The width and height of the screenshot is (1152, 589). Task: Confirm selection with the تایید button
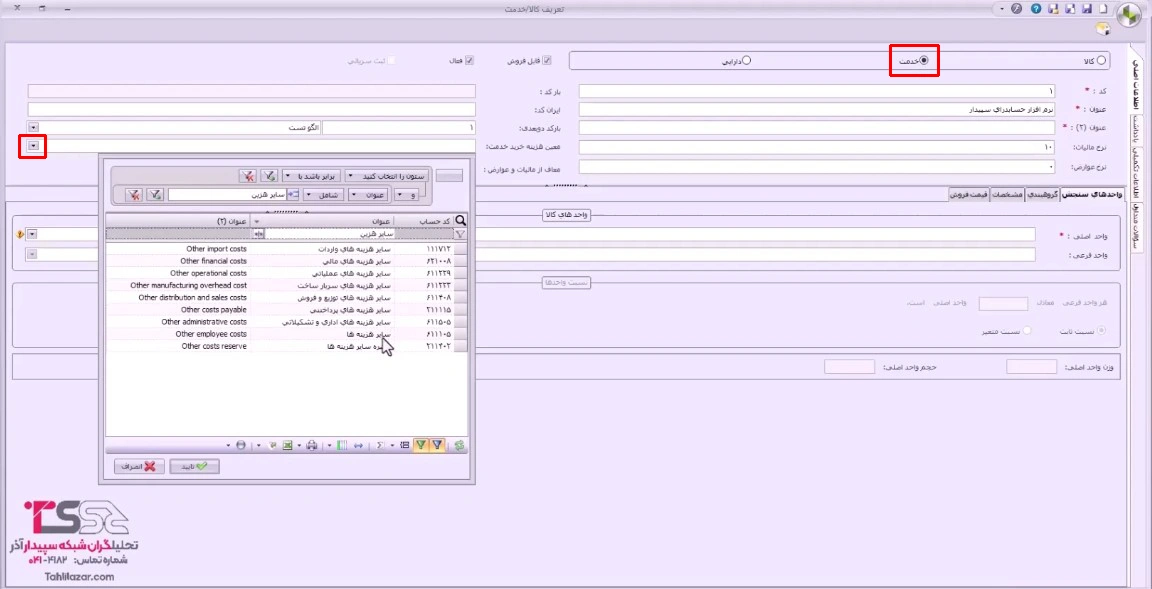pyautogui.click(x=195, y=466)
